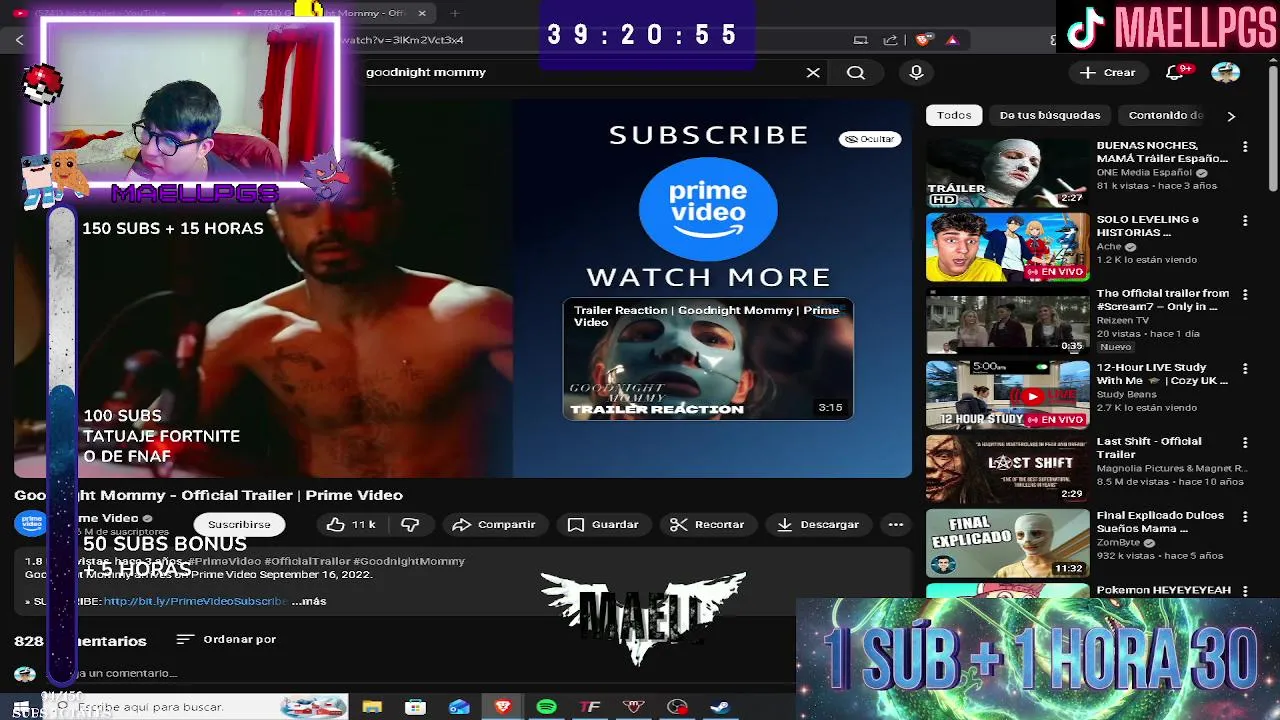This screenshot has height=720, width=1280.
Task: Select the De tus búsquedas chip
Action: pyautogui.click(x=1050, y=115)
